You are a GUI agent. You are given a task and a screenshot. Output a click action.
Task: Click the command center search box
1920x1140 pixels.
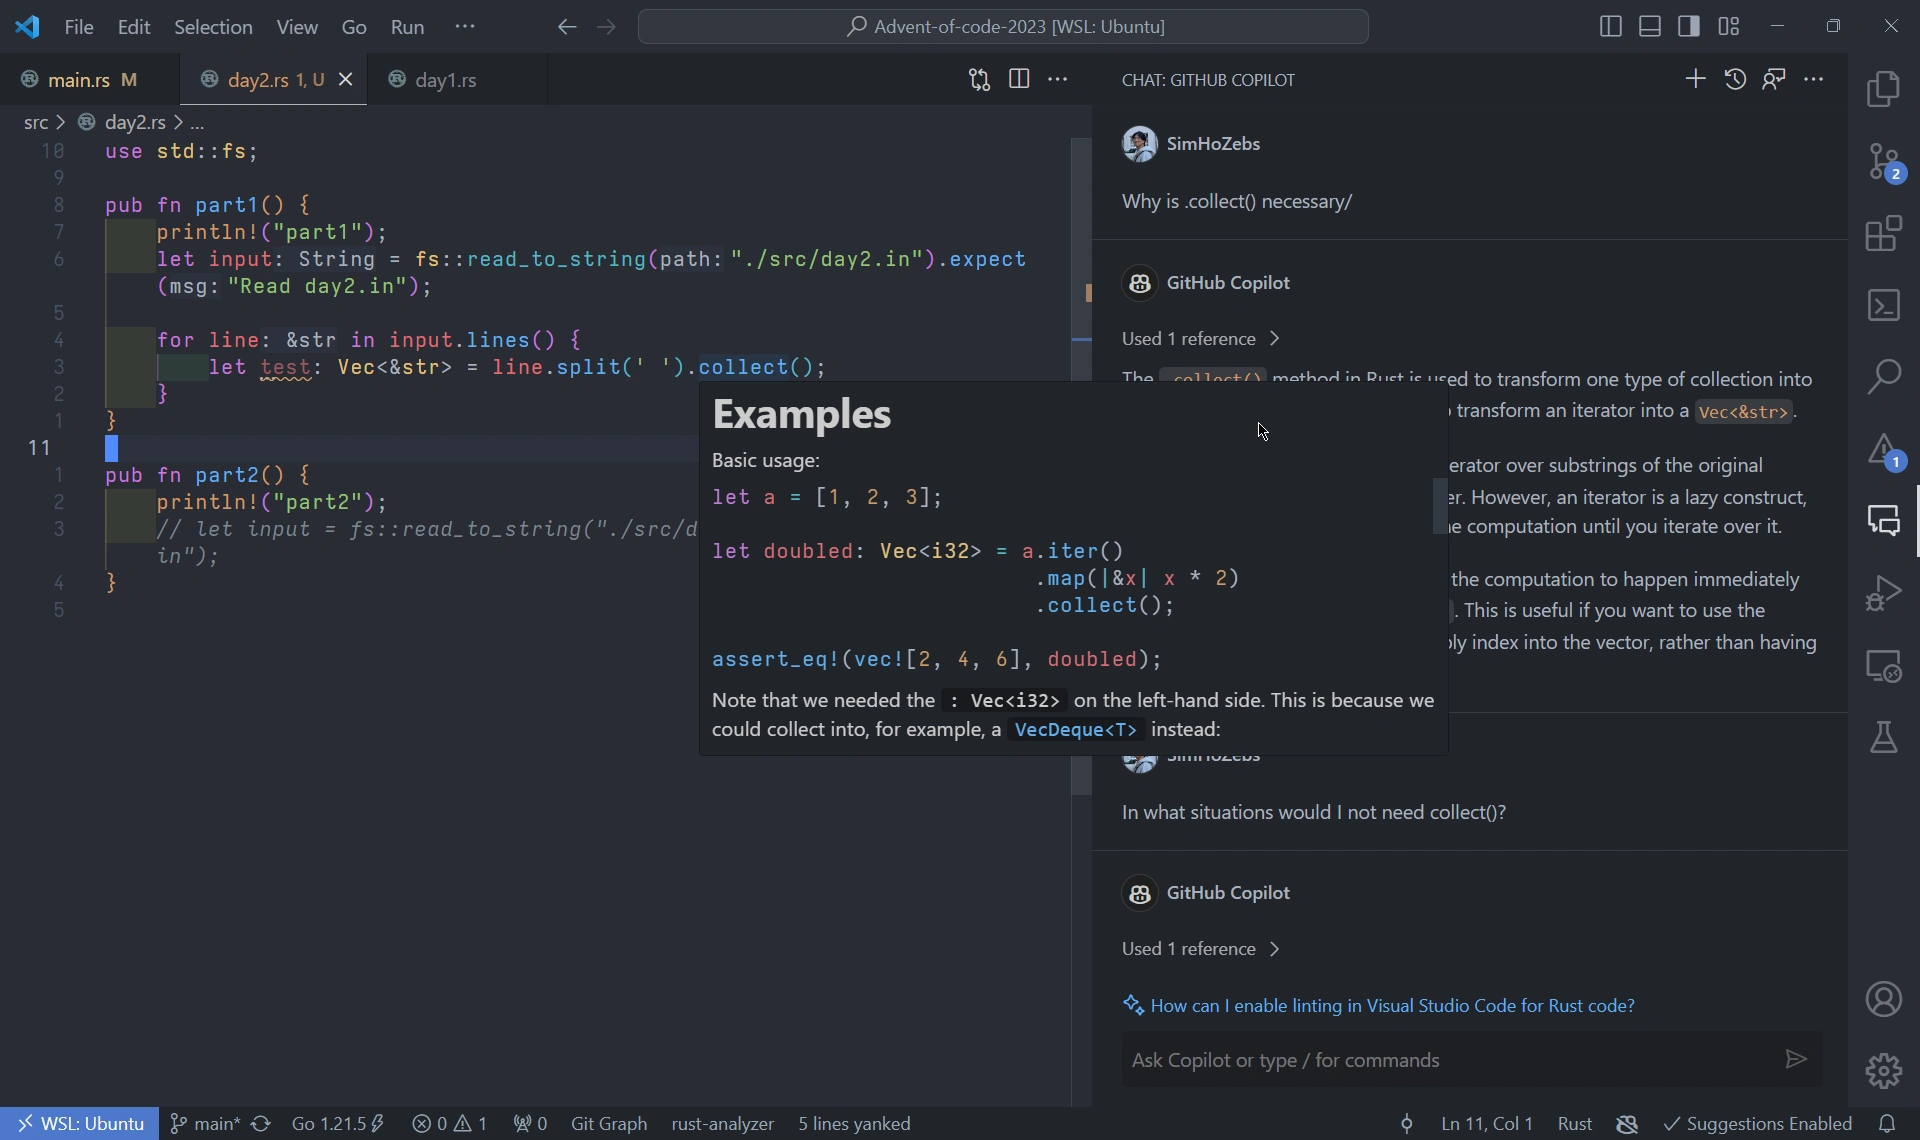pos(1003,27)
